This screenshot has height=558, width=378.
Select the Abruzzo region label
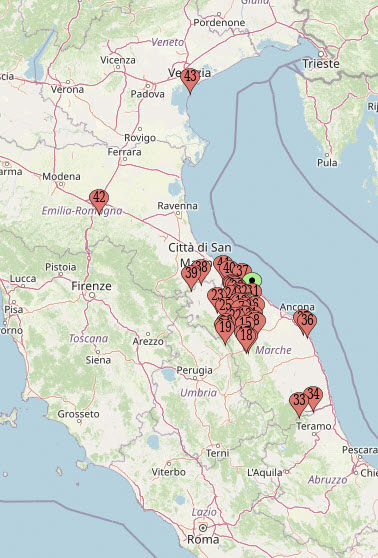point(327,480)
